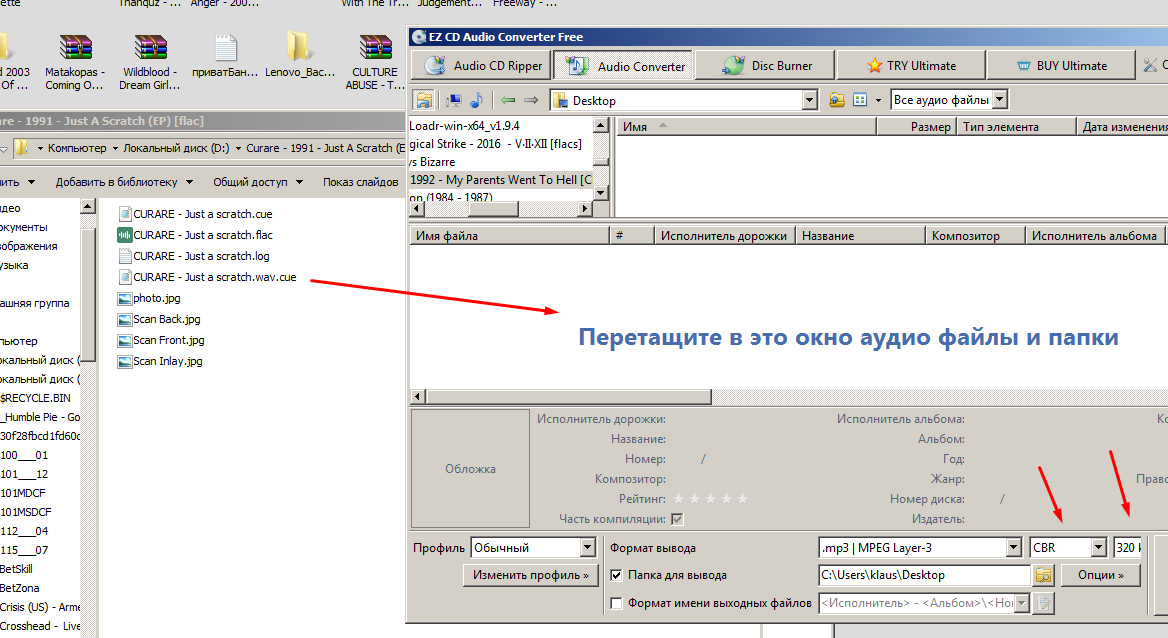Click Локальный диск (D:) in Explorer breadcrumb
Viewport: 1168px width, 638px height.
[176, 148]
